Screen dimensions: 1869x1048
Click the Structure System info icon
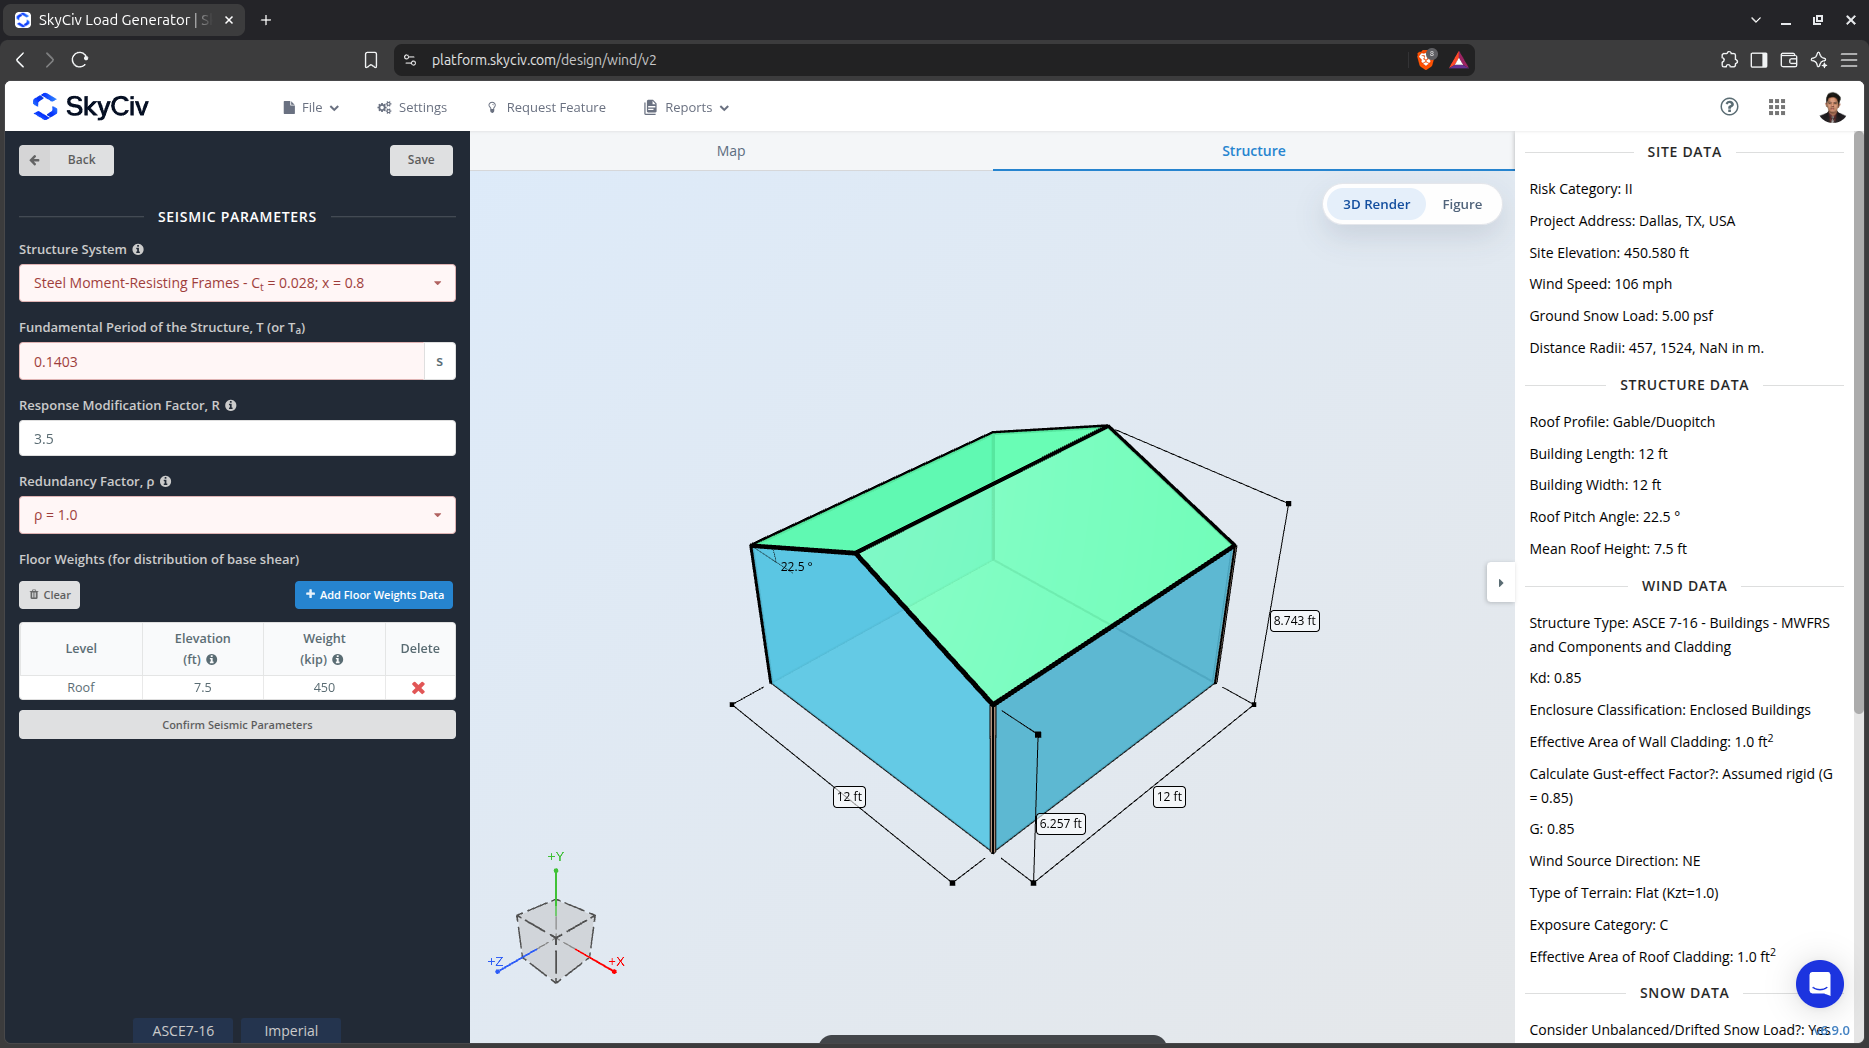pos(138,249)
